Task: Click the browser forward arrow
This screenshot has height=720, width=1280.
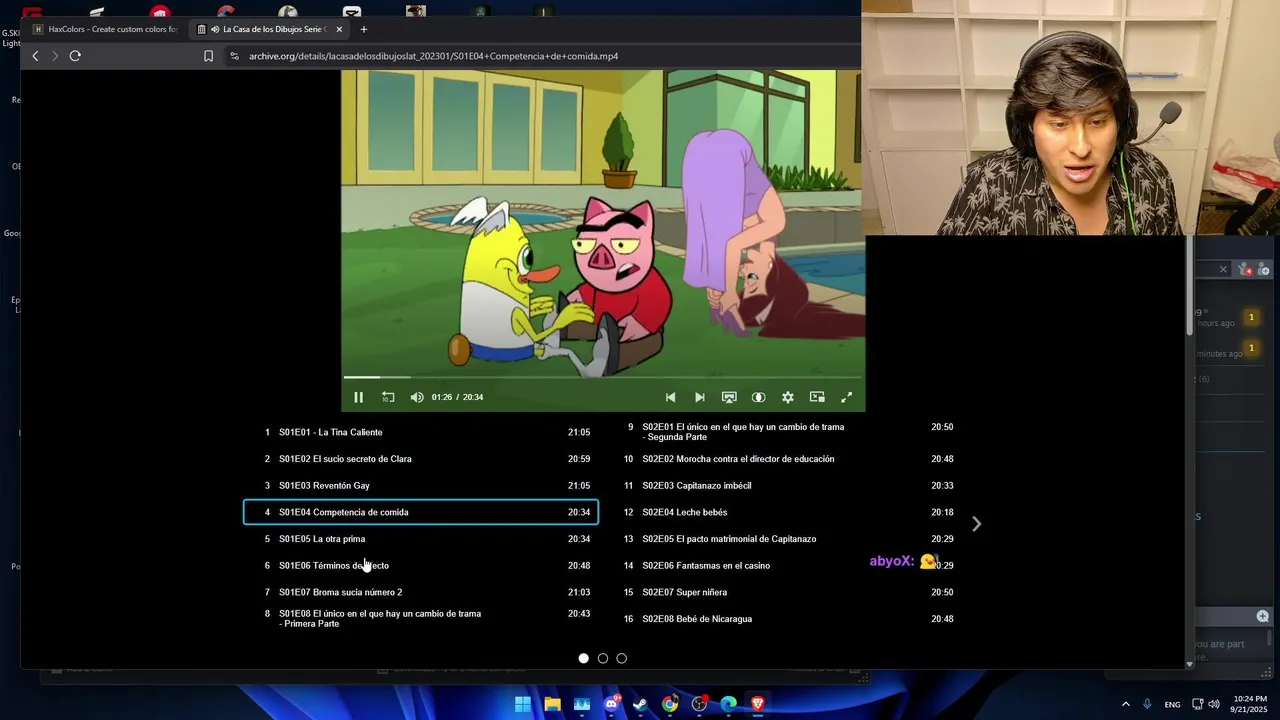Action: (55, 56)
